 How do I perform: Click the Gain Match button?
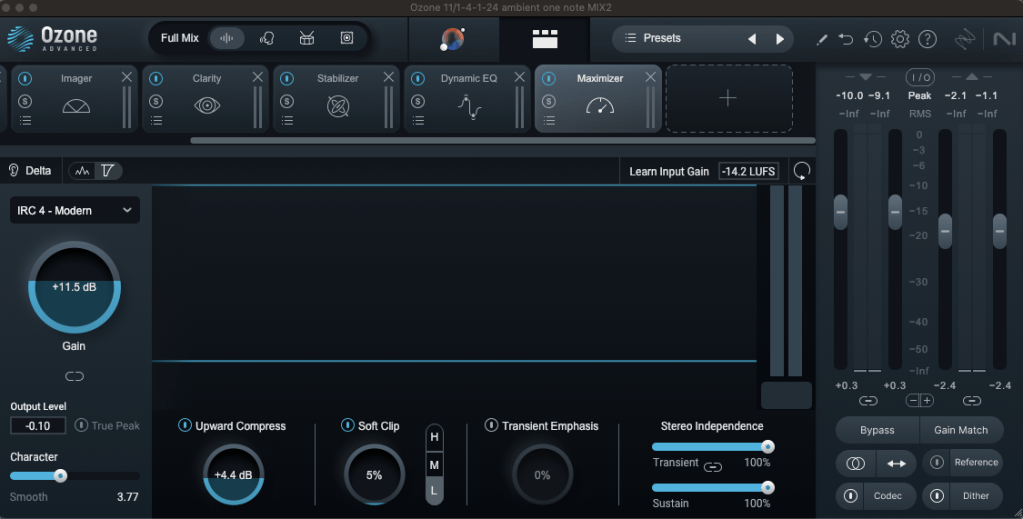pos(960,430)
